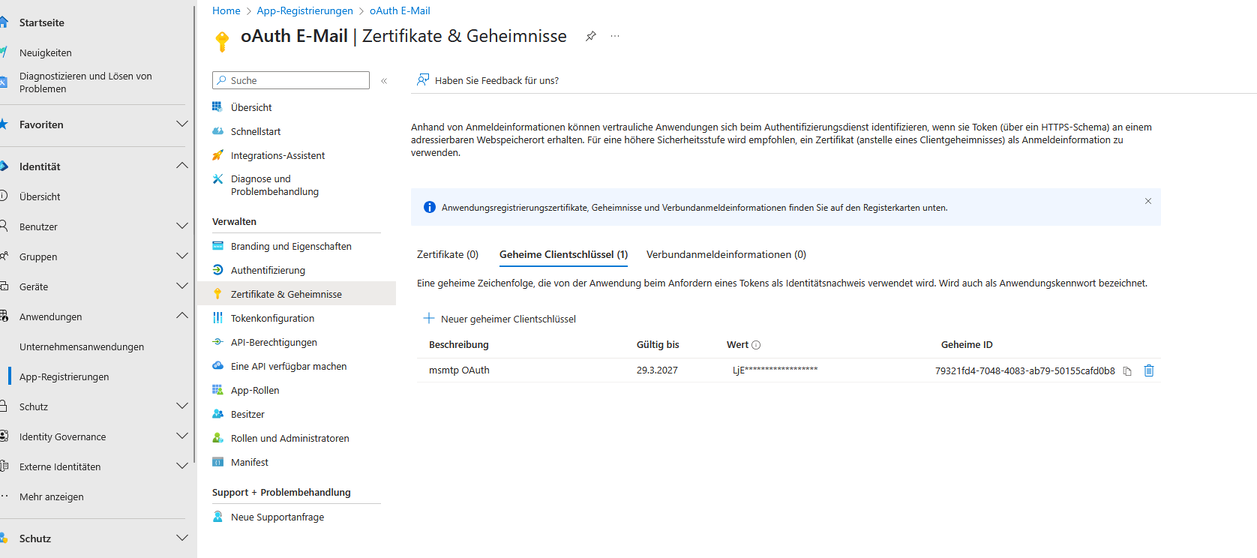Dismiss the blue information banner
This screenshot has height=558, width=1257.
1148,201
